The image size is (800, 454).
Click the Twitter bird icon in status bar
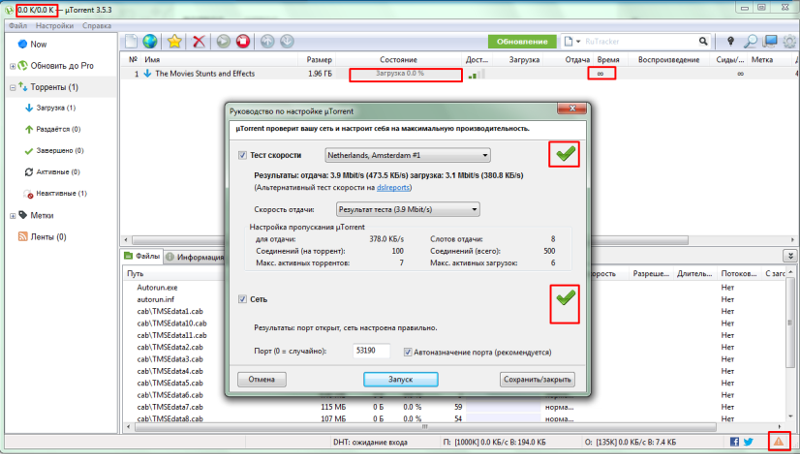point(748,442)
